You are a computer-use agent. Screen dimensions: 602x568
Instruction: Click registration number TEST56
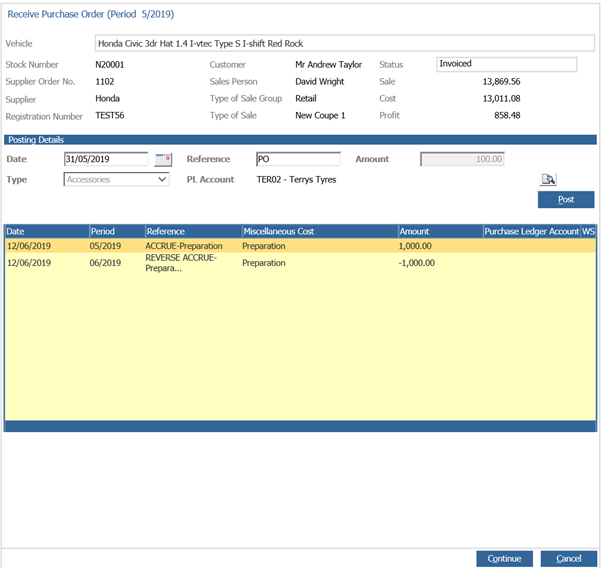click(110, 115)
